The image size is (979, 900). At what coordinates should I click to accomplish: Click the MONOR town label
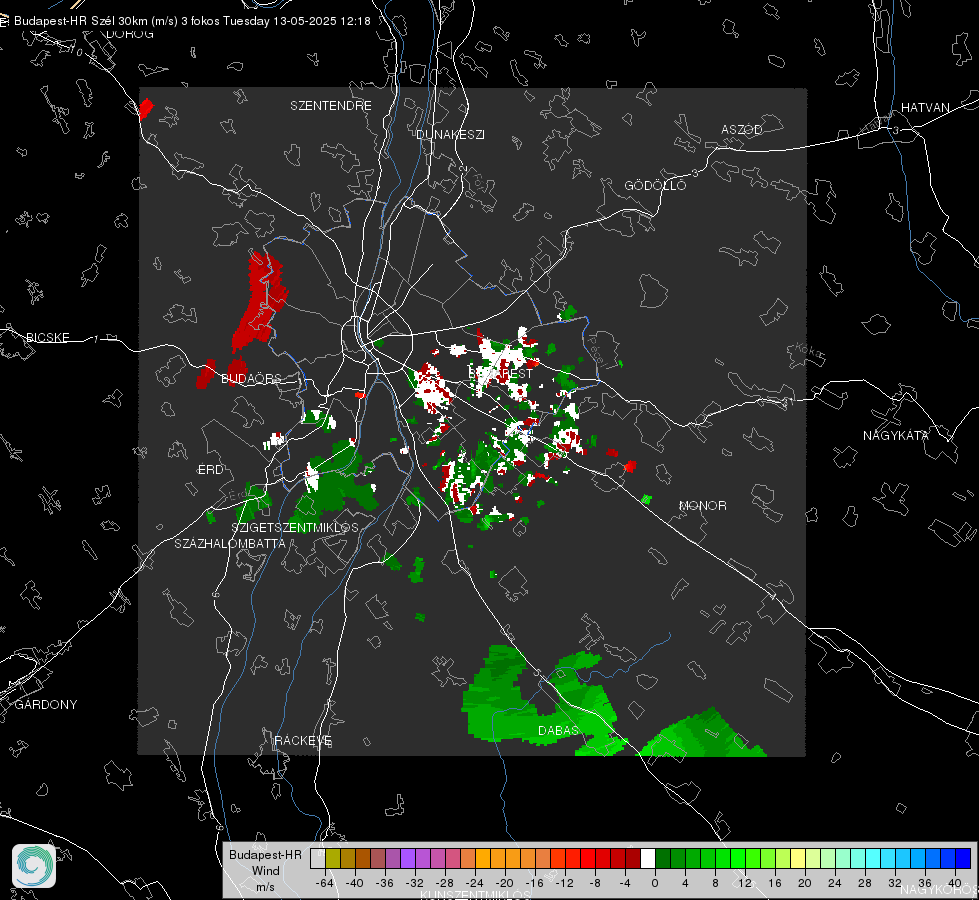coord(702,506)
